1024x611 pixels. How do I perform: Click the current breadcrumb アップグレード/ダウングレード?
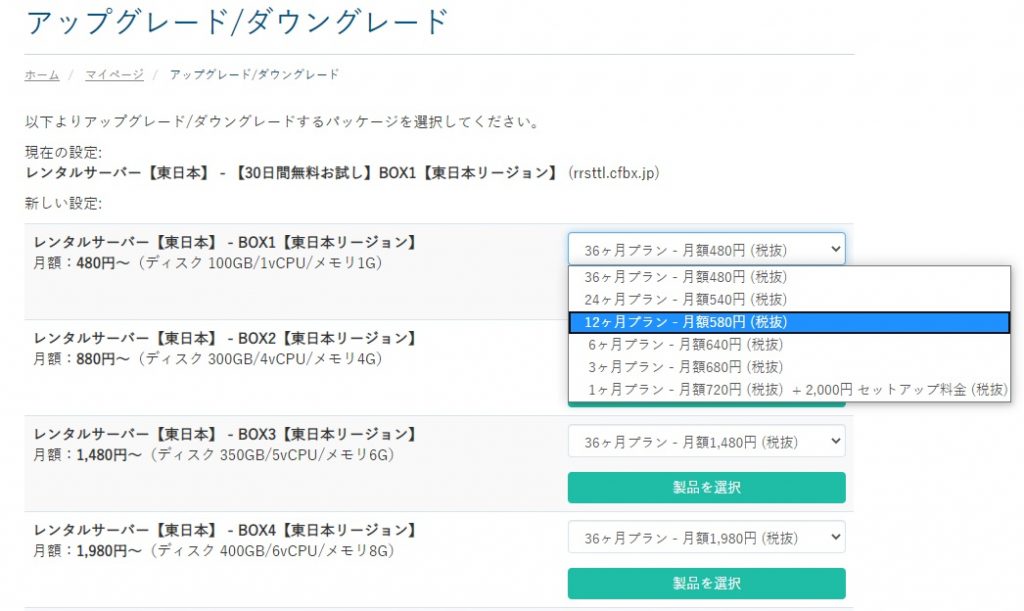[254, 75]
